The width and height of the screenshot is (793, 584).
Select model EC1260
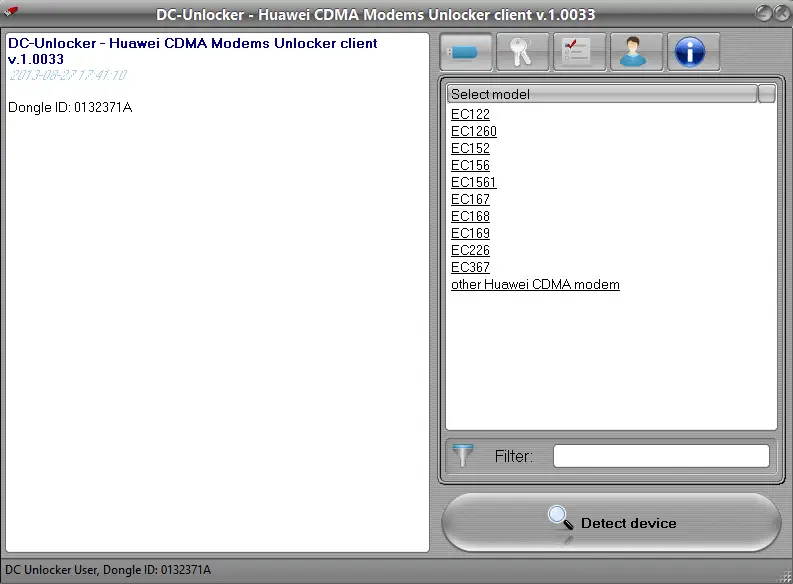pyautogui.click(x=474, y=131)
